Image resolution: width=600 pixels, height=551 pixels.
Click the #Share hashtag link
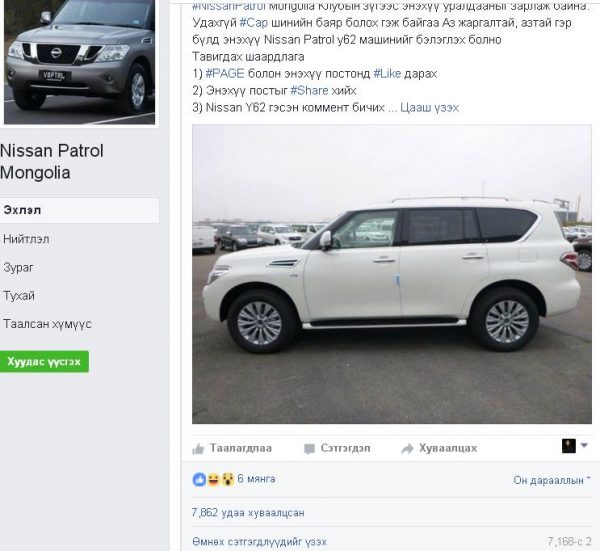[309, 91]
